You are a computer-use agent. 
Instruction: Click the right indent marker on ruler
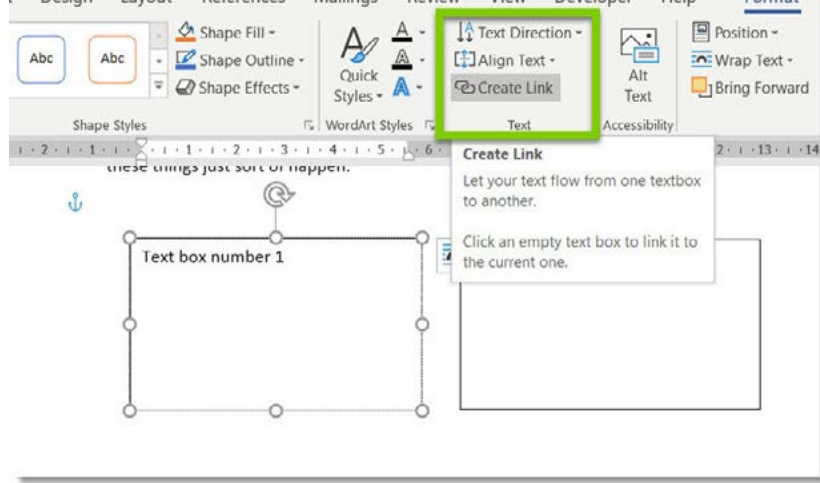409,154
